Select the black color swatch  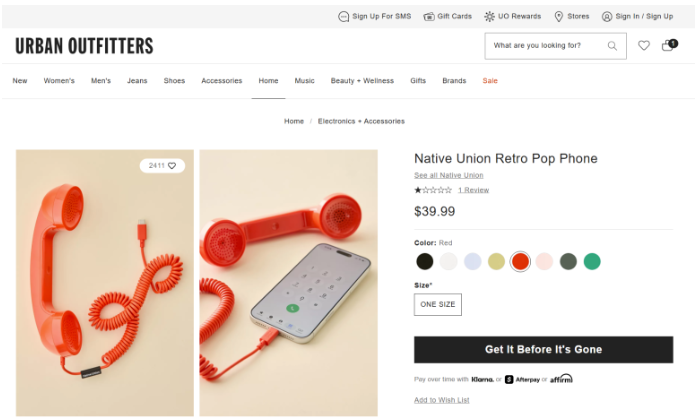[425, 261]
